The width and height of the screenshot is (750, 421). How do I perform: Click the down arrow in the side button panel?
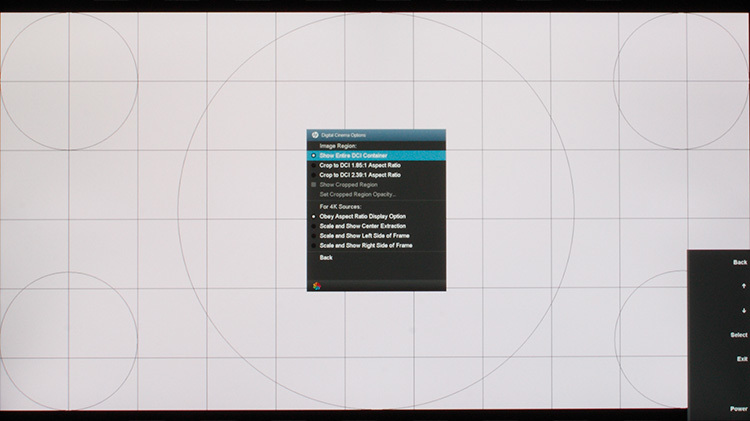point(744,310)
